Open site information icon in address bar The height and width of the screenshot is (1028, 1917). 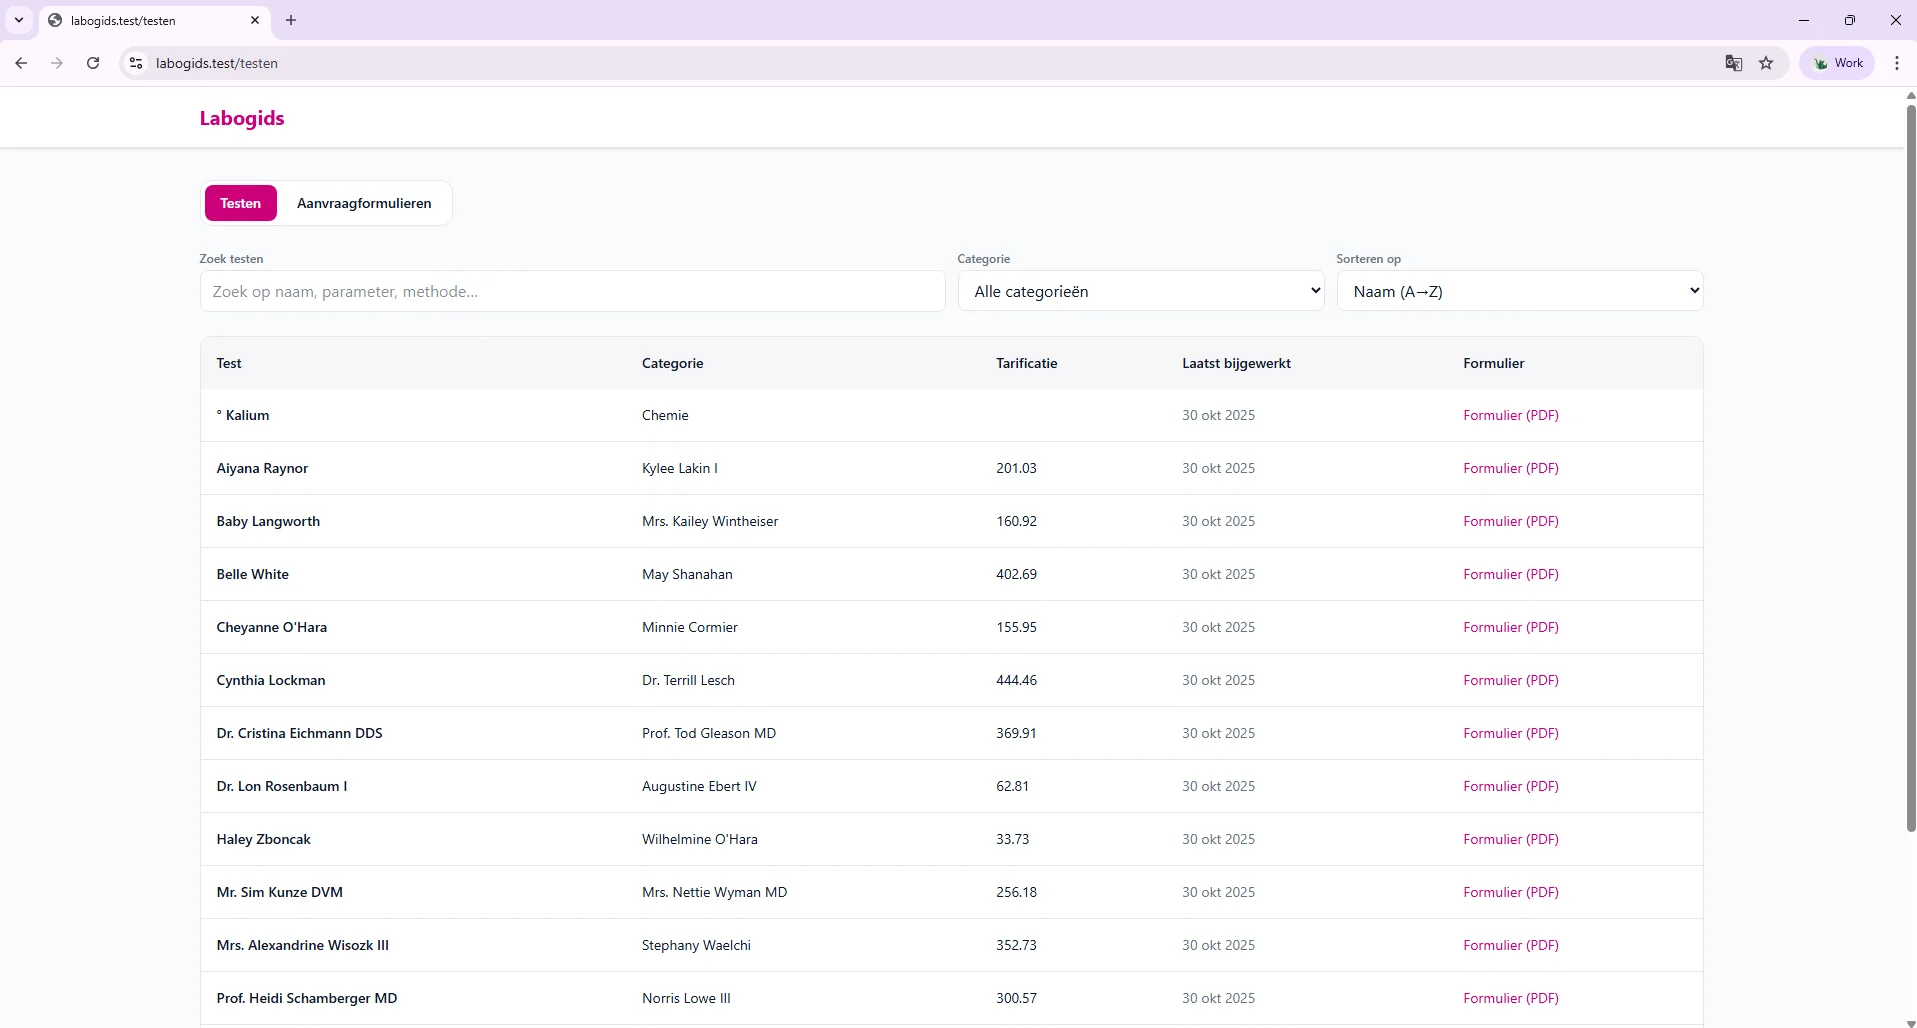click(x=136, y=63)
